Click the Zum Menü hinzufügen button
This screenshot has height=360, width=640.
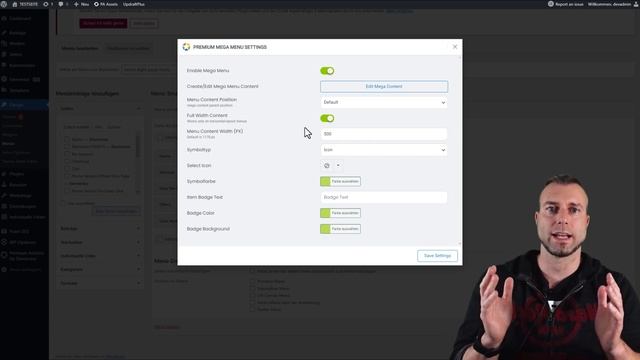point(116,211)
